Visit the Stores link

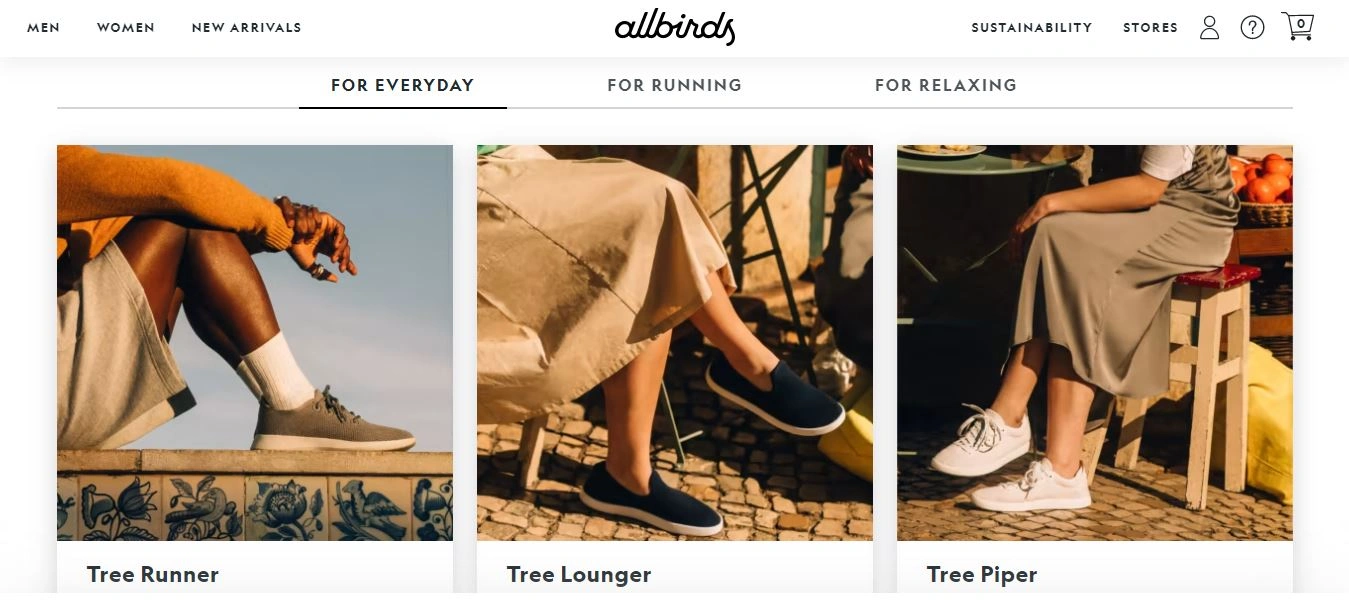pyautogui.click(x=1150, y=28)
